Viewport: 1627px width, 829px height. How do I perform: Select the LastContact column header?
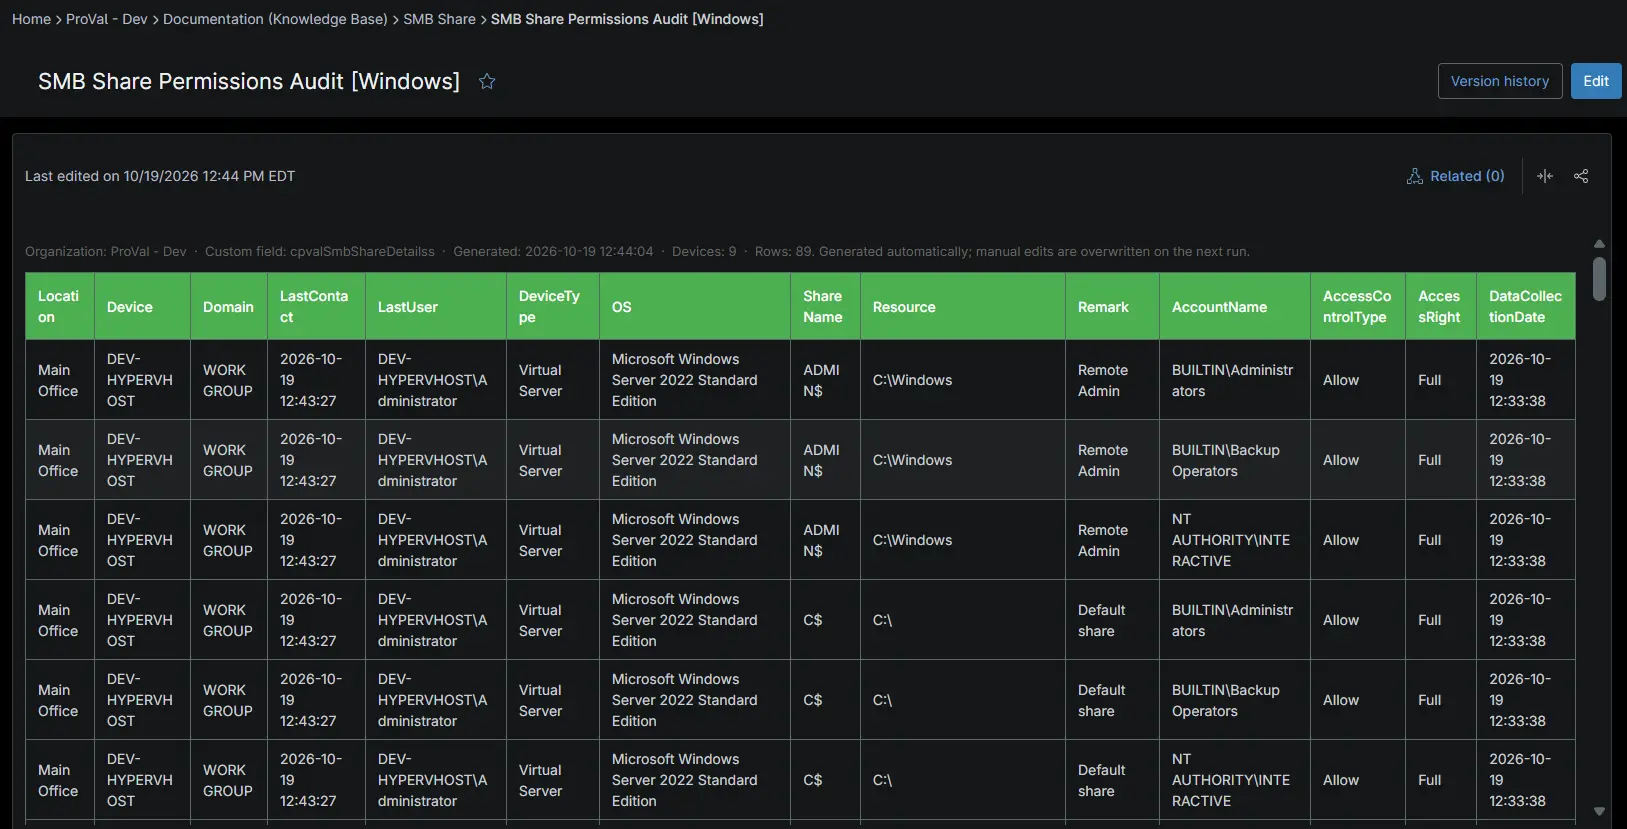click(x=317, y=307)
